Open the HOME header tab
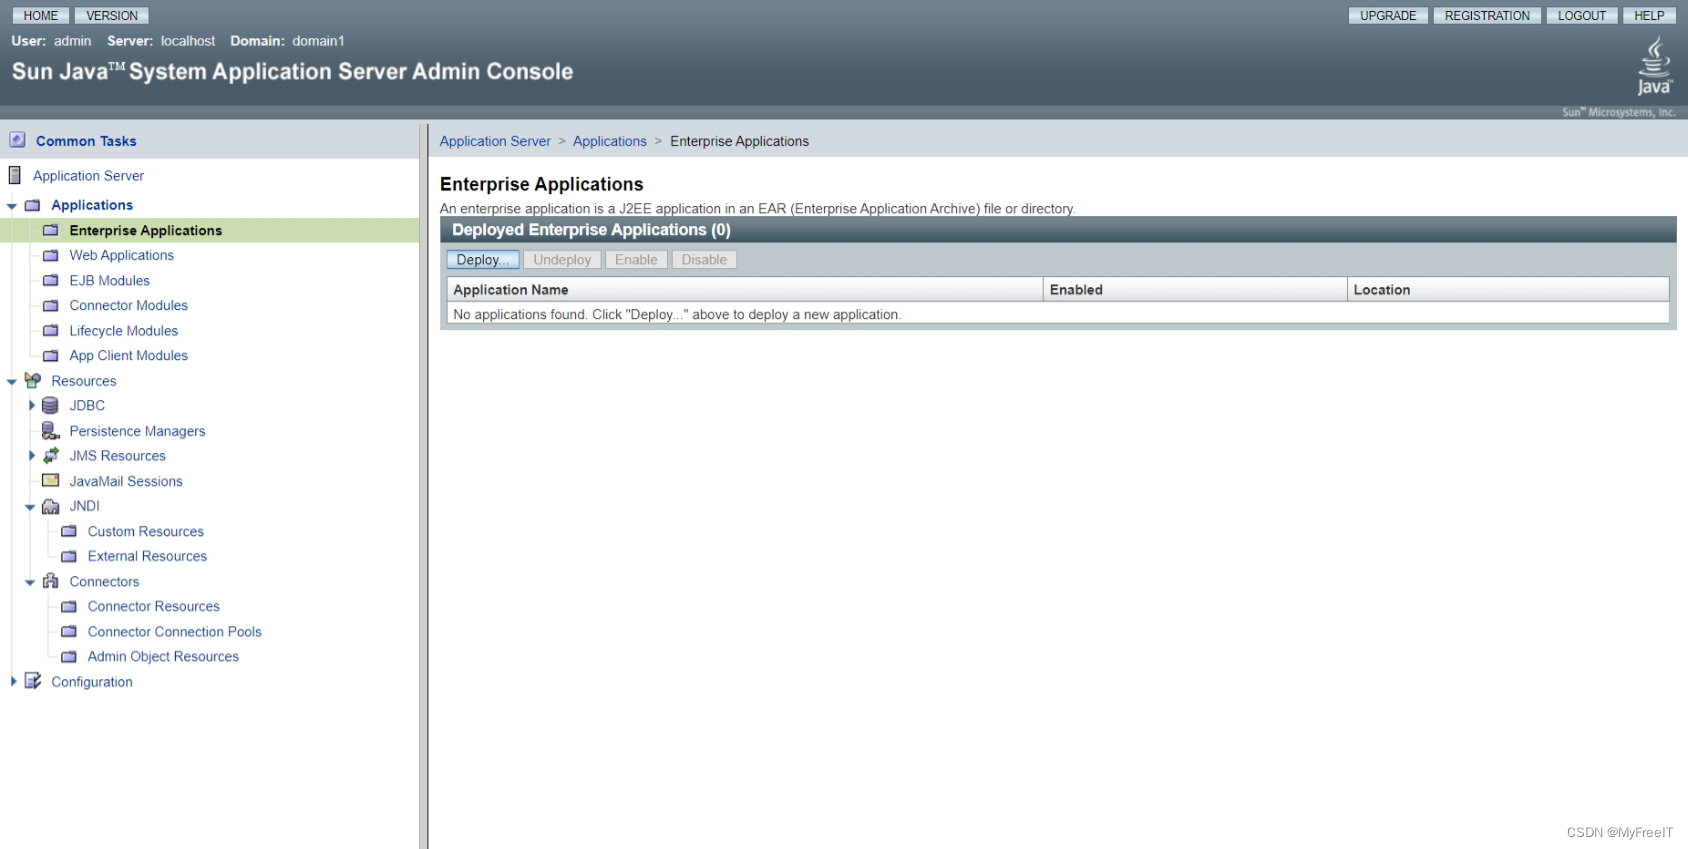Screen dimensions: 1688x849 click(41, 16)
